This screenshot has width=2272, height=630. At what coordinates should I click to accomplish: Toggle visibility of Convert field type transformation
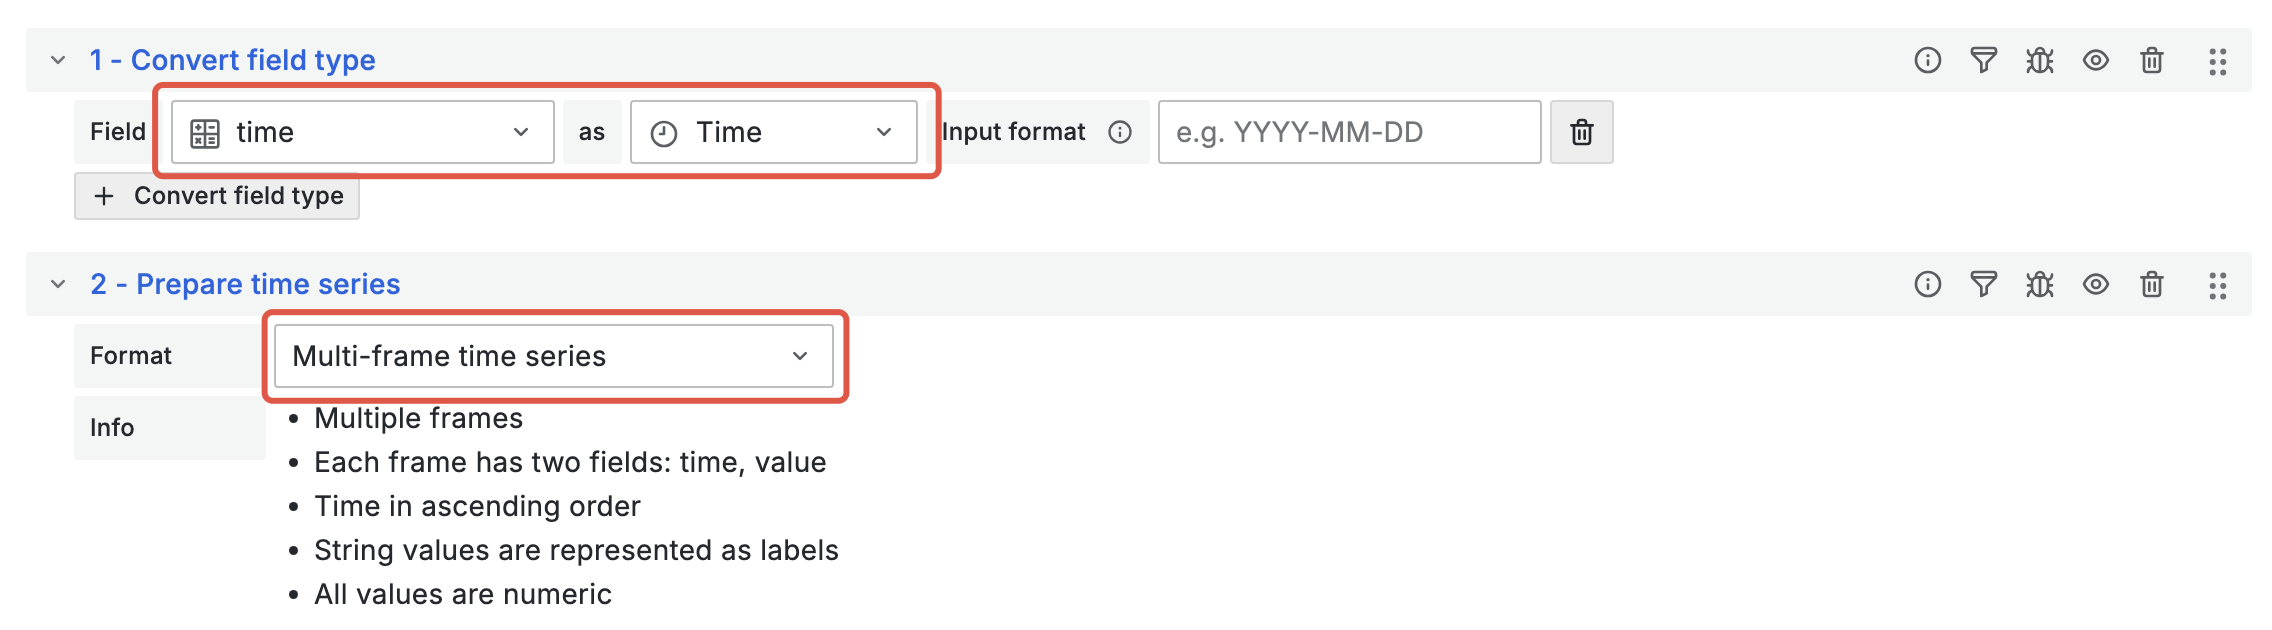(2095, 61)
